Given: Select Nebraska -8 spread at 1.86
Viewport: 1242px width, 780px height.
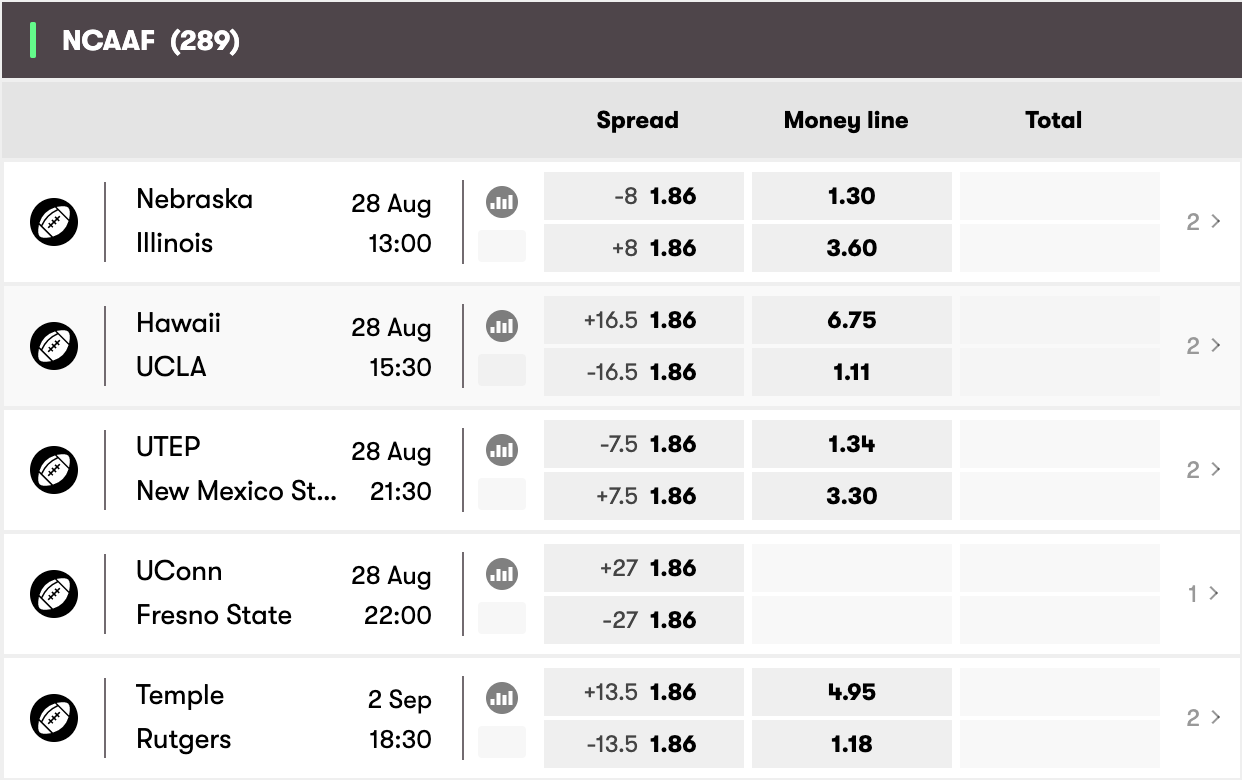Looking at the screenshot, I should 644,196.
